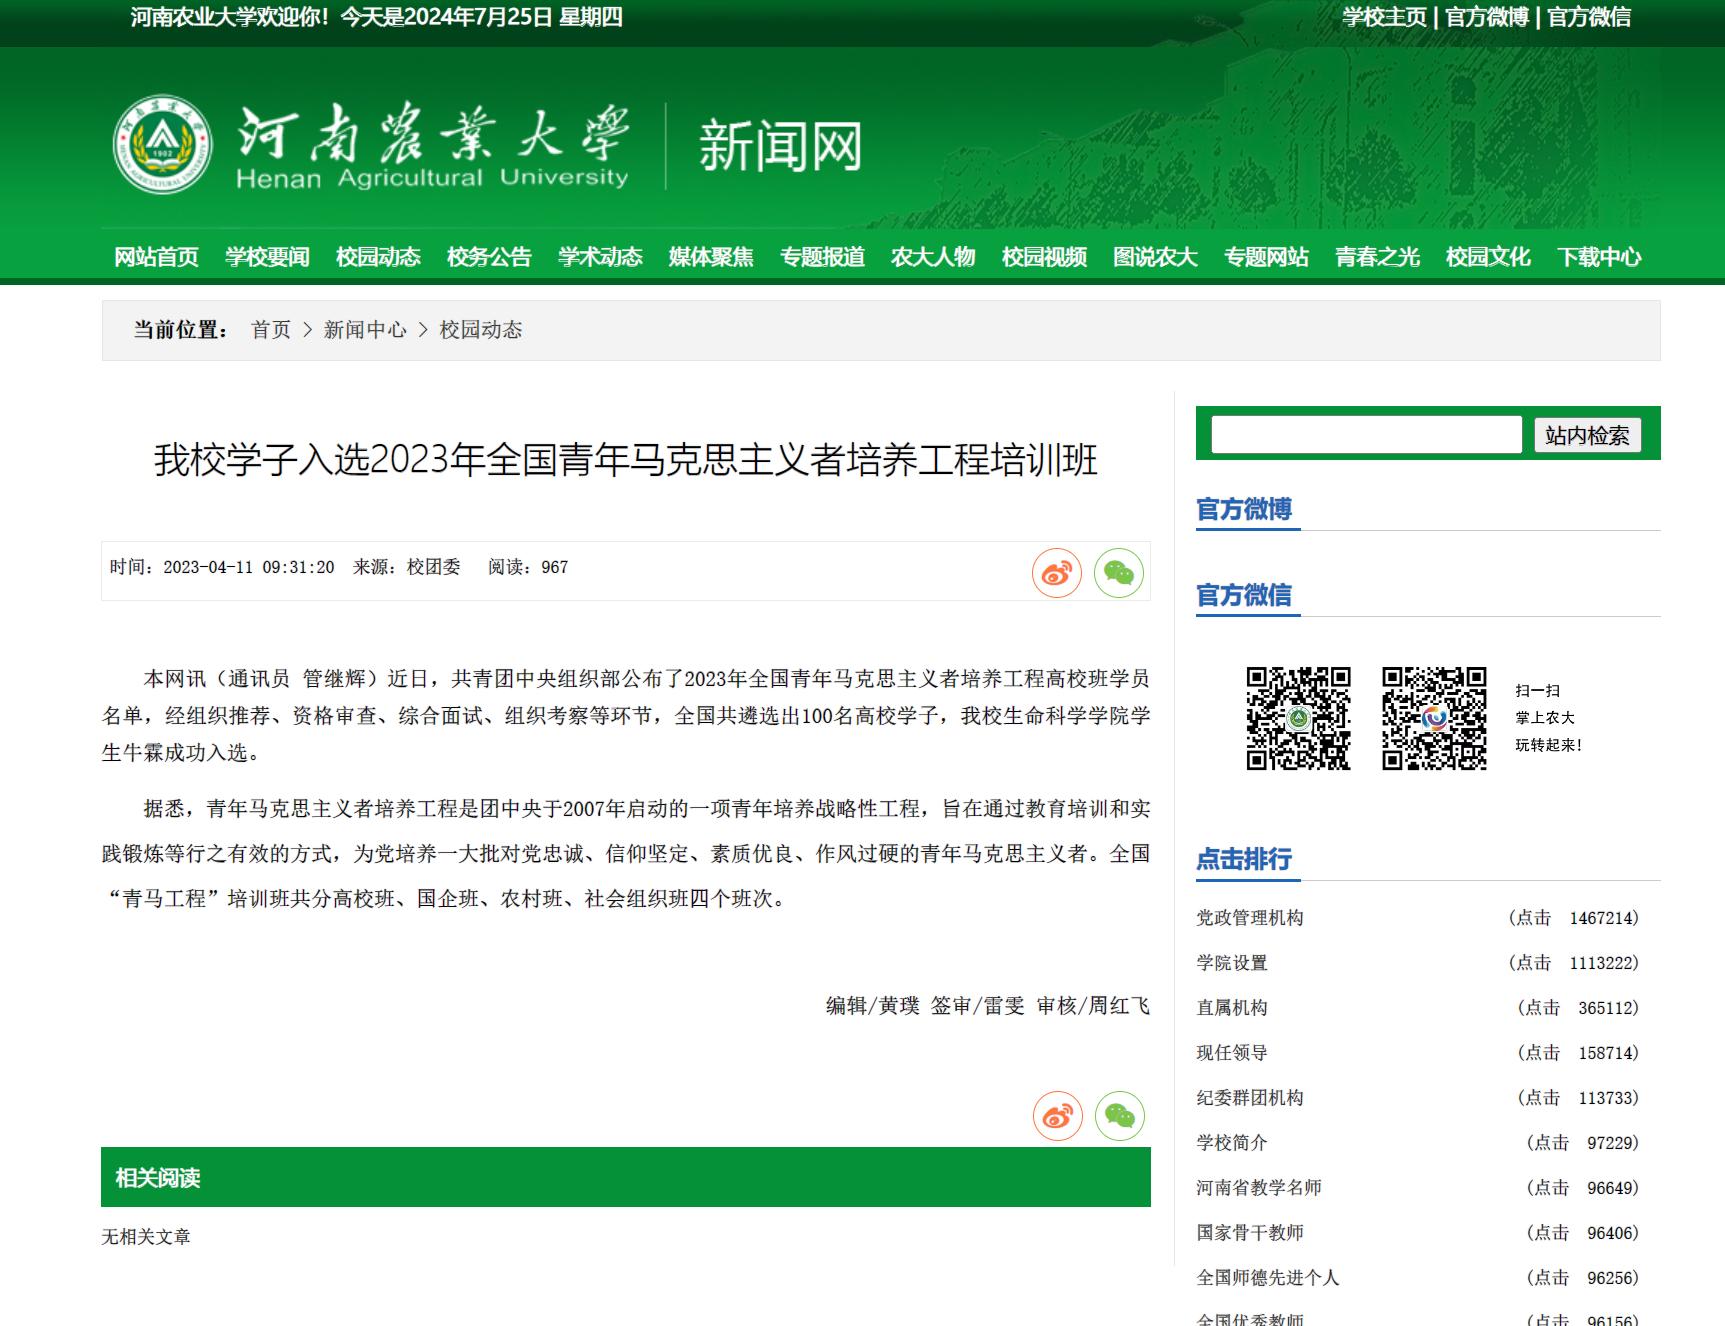Focus the site search text field
Screen dimensions: 1725x1326
click(x=1365, y=435)
